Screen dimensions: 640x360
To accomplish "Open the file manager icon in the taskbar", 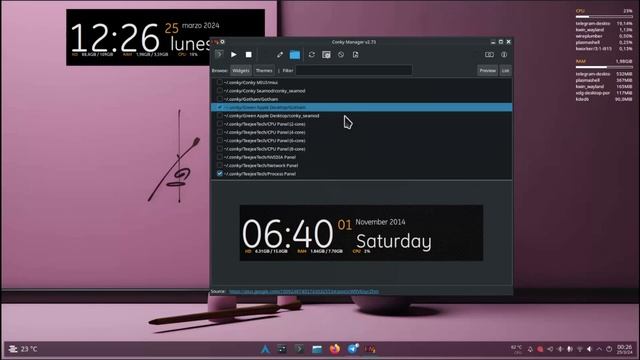I will coord(317,349).
